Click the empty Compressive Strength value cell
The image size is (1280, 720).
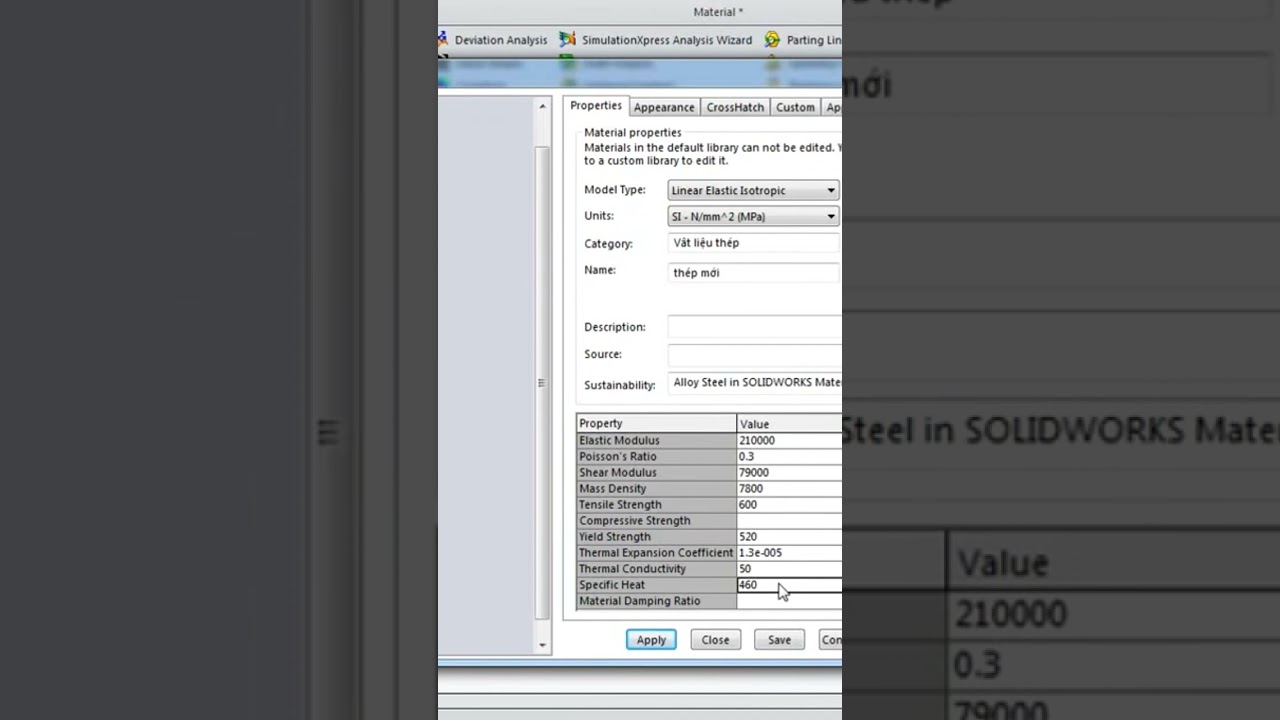click(x=789, y=520)
